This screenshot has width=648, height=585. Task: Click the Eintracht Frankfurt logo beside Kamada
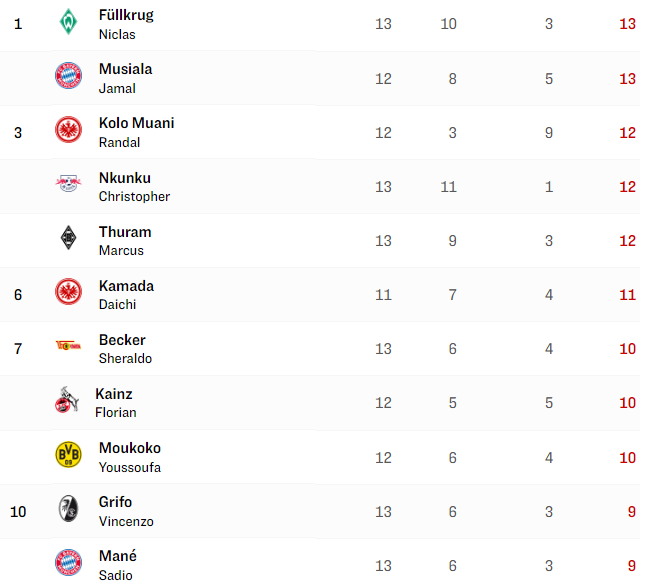[68, 292]
